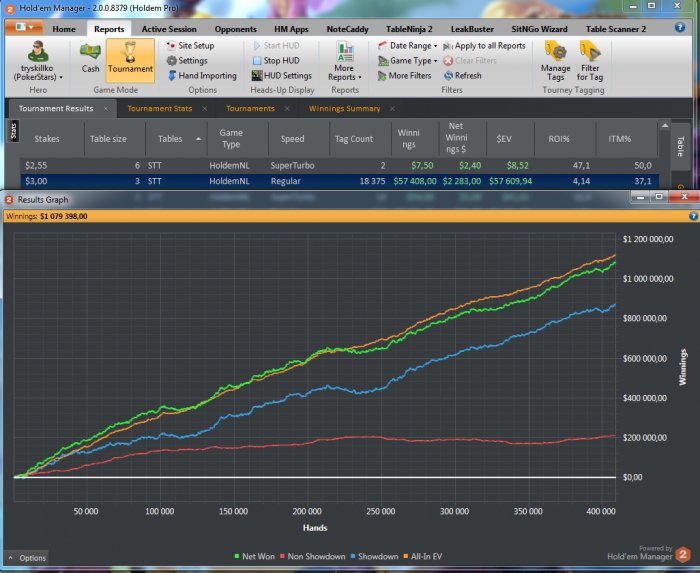700x573 pixels.
Task: Select the Tournament game mode icon
Action: (130, 58)
